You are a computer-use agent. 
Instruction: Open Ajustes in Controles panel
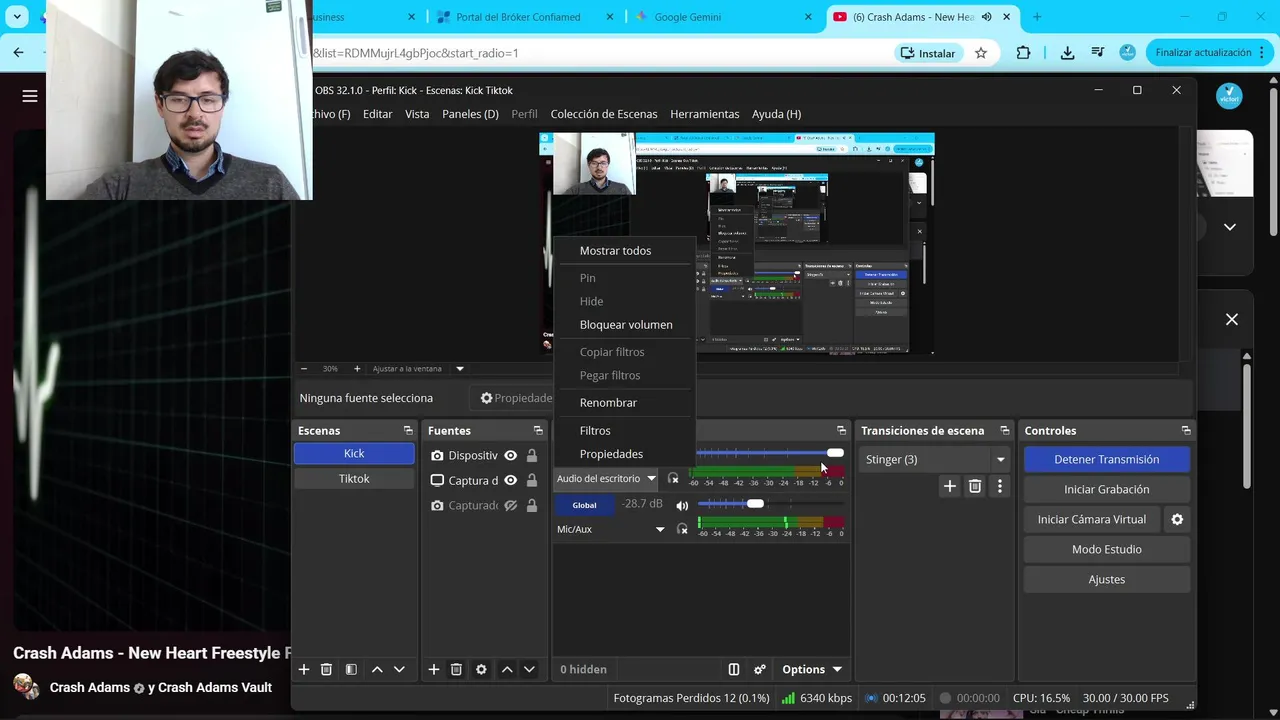1106,579
